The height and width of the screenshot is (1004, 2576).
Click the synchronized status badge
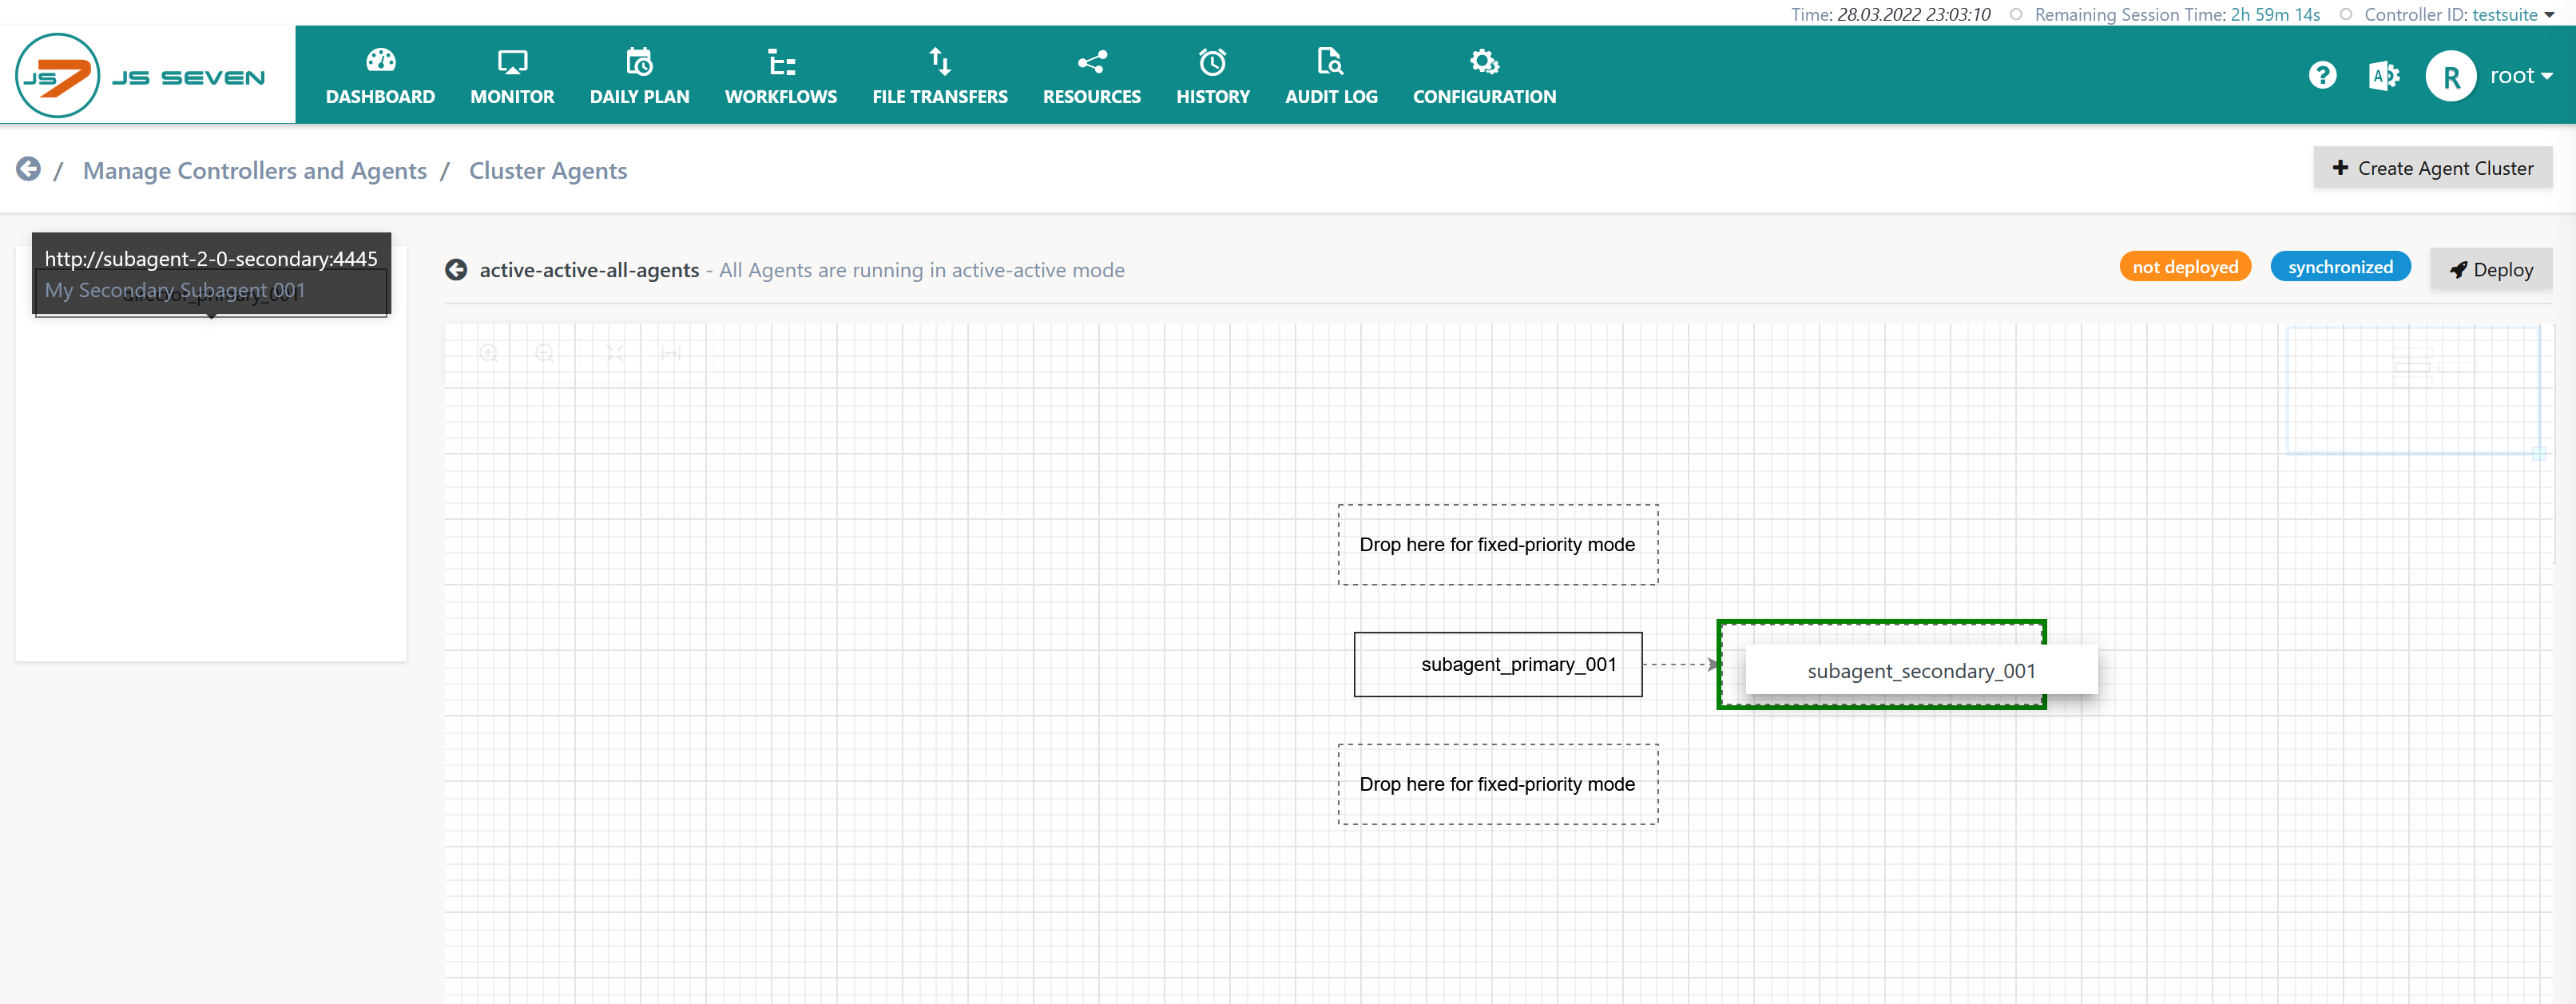[x=2340, y=267]
